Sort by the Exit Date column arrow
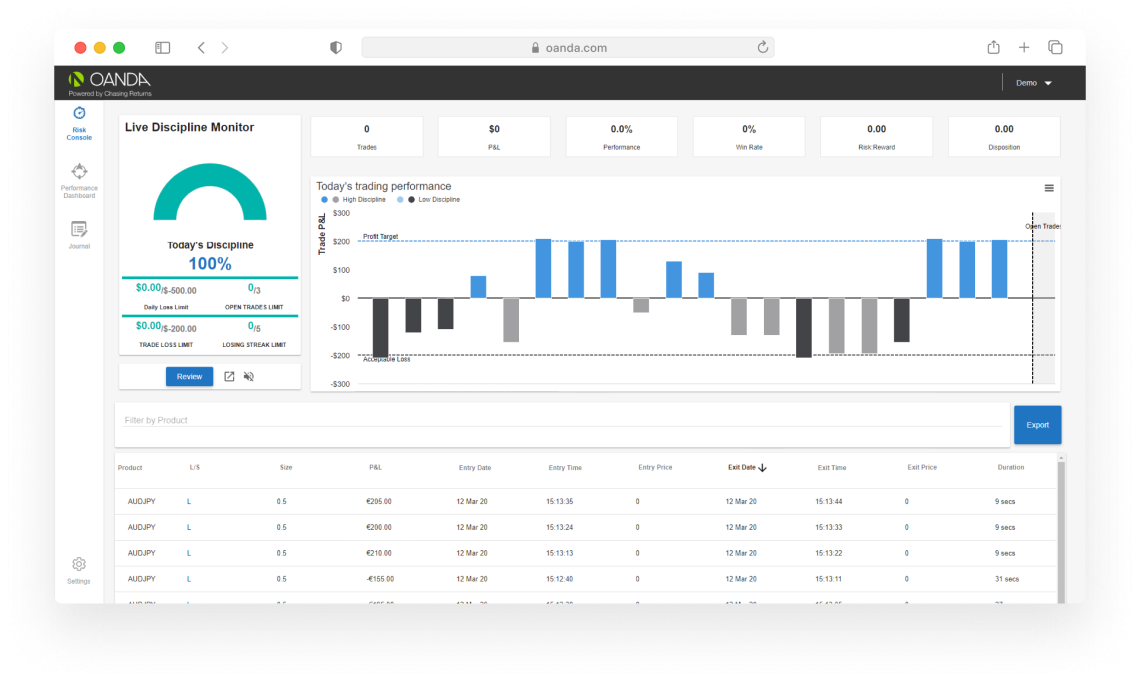The width and height of the screenshot is (1140, 682). (x=762, y=468)
